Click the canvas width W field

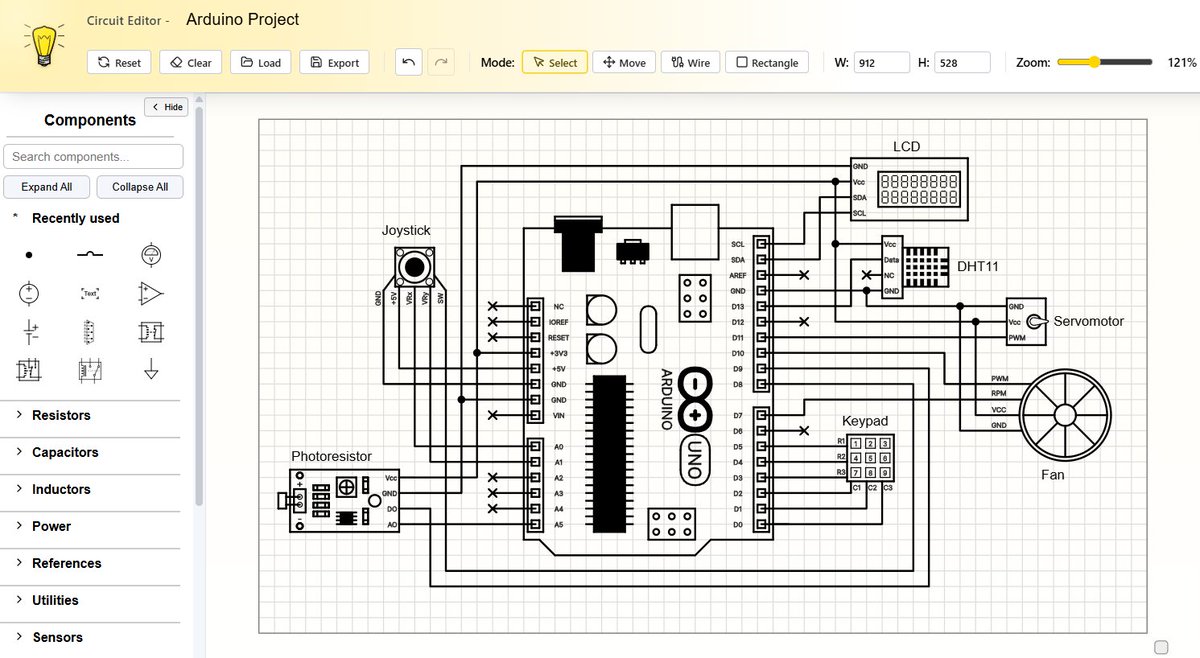881,62
